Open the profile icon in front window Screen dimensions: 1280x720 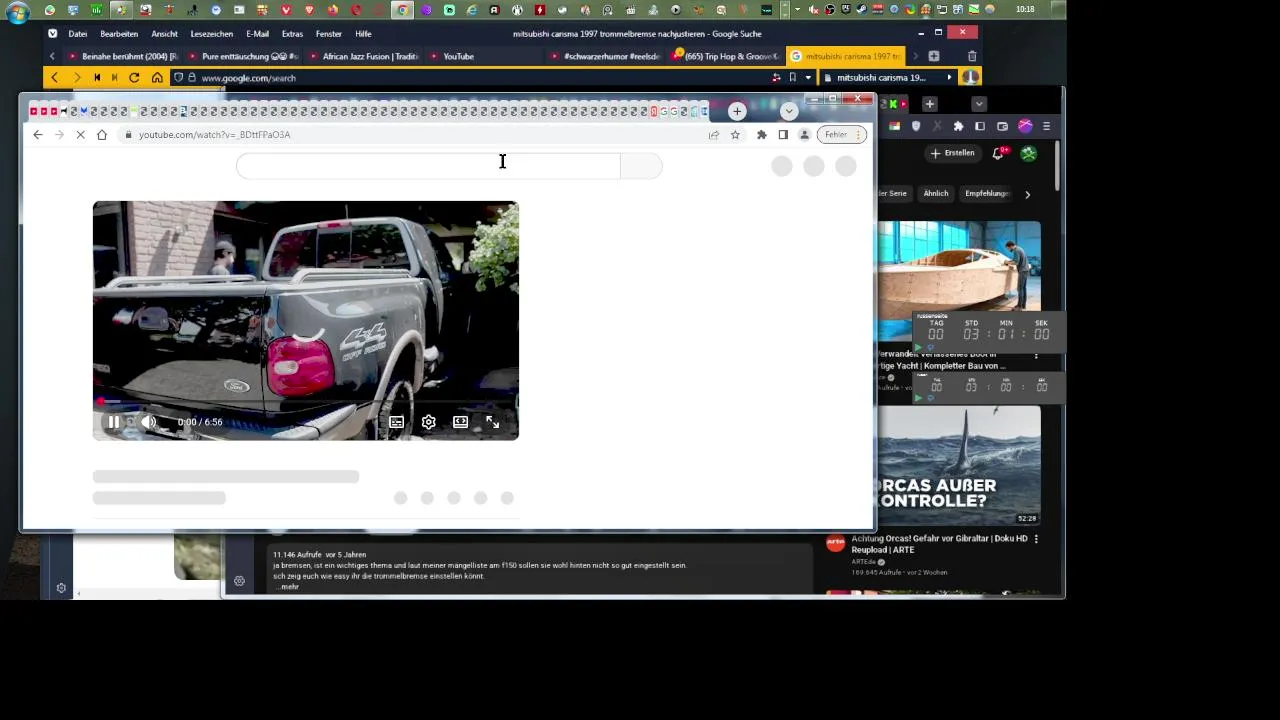[804, 135]
